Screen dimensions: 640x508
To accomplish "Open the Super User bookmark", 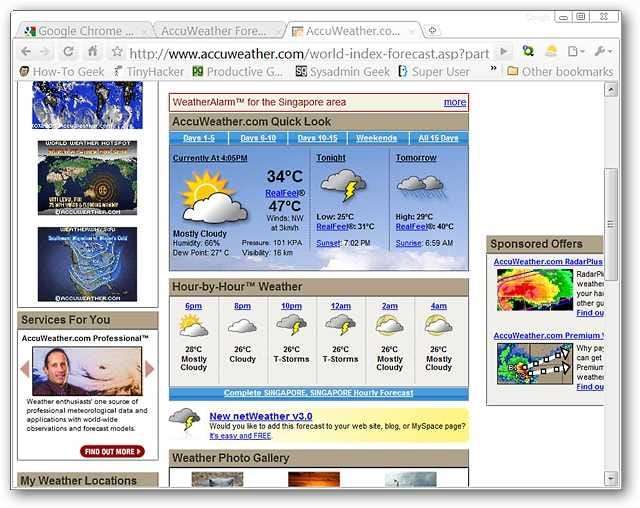I will (x=434, y=72).
